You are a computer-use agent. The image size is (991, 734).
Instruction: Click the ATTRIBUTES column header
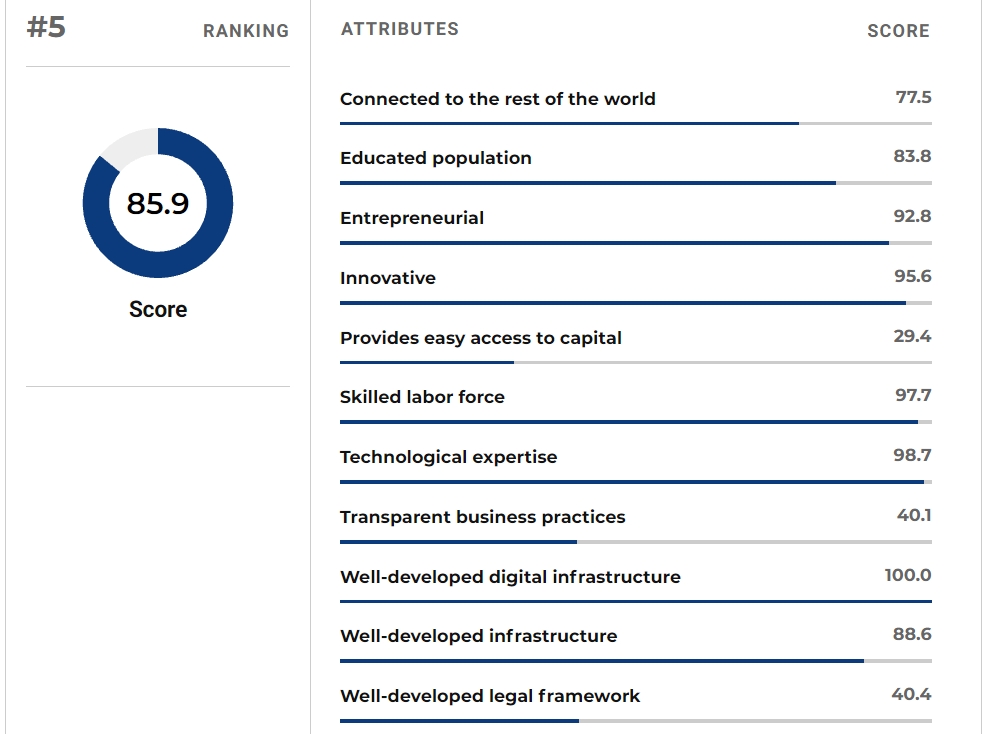point(400,29)
